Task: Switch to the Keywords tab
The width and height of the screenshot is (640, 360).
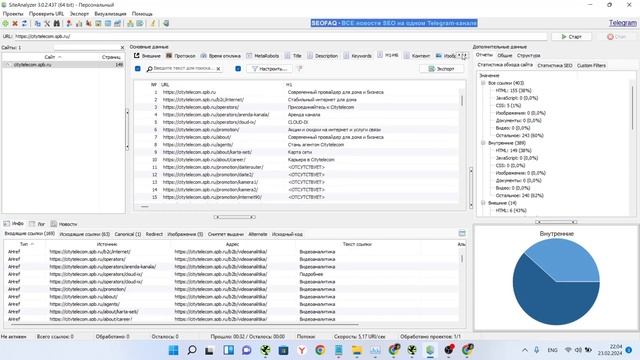Action: pos(358,56)
